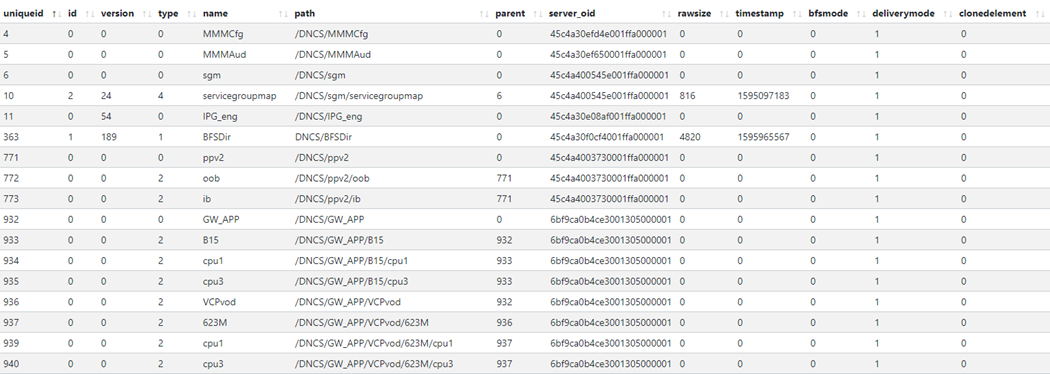The image size is (1050, 374).
Task: Click version value 189
Action: point(108,137)
